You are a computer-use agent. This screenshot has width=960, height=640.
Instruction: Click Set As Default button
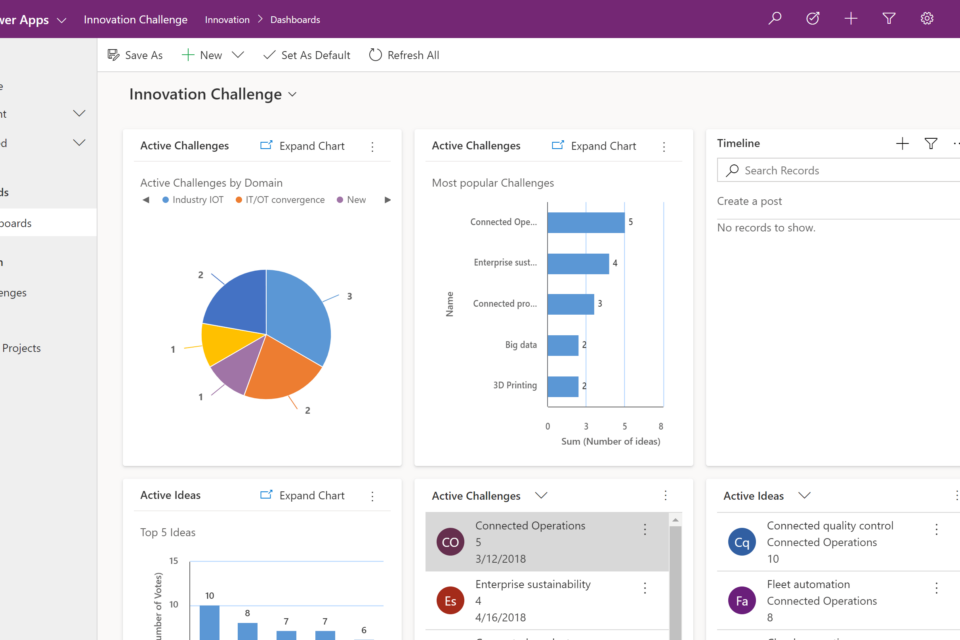[x=306, y=55]
